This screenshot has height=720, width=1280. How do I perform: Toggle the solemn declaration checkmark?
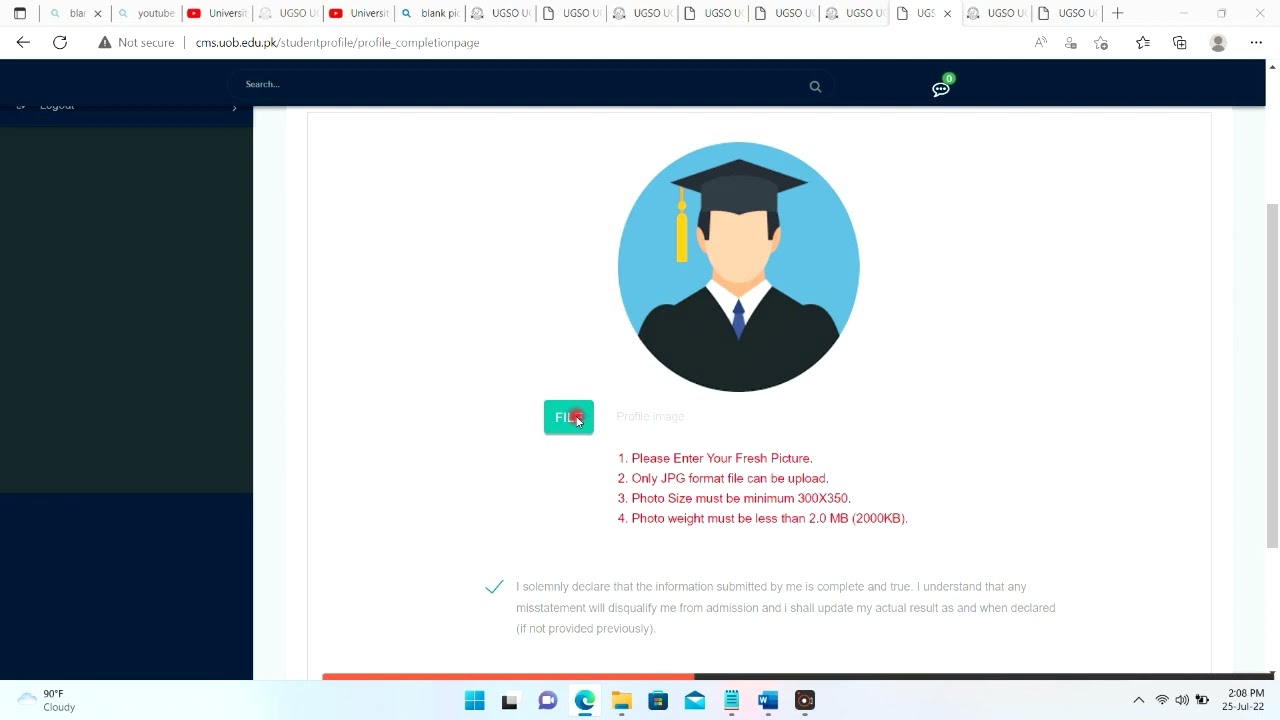coord(494,587)
